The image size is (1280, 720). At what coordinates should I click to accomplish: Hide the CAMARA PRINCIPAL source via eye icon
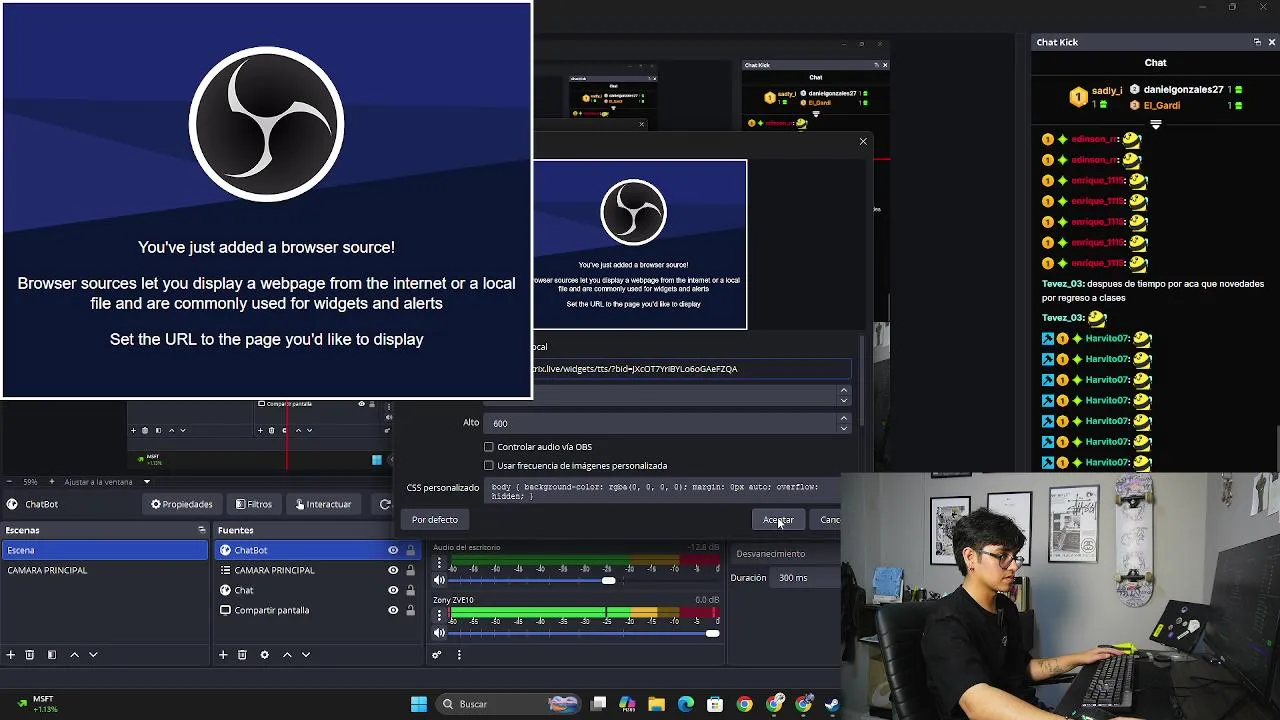click(x=393, y=570)
